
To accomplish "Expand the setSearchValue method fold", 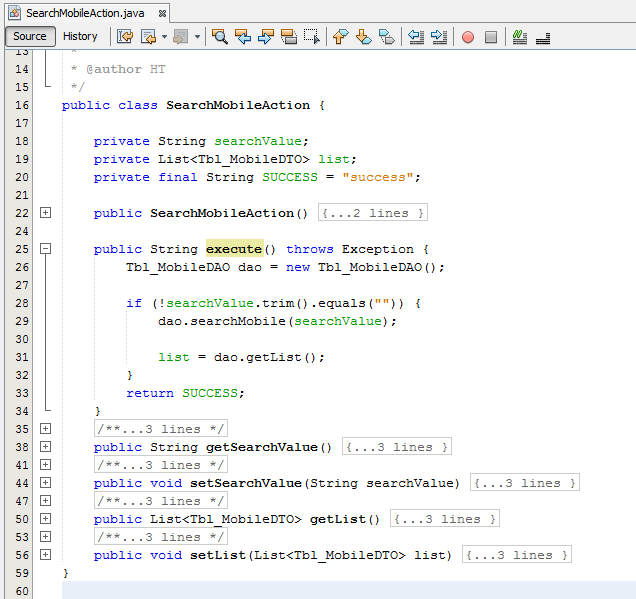I will [45, 482].
